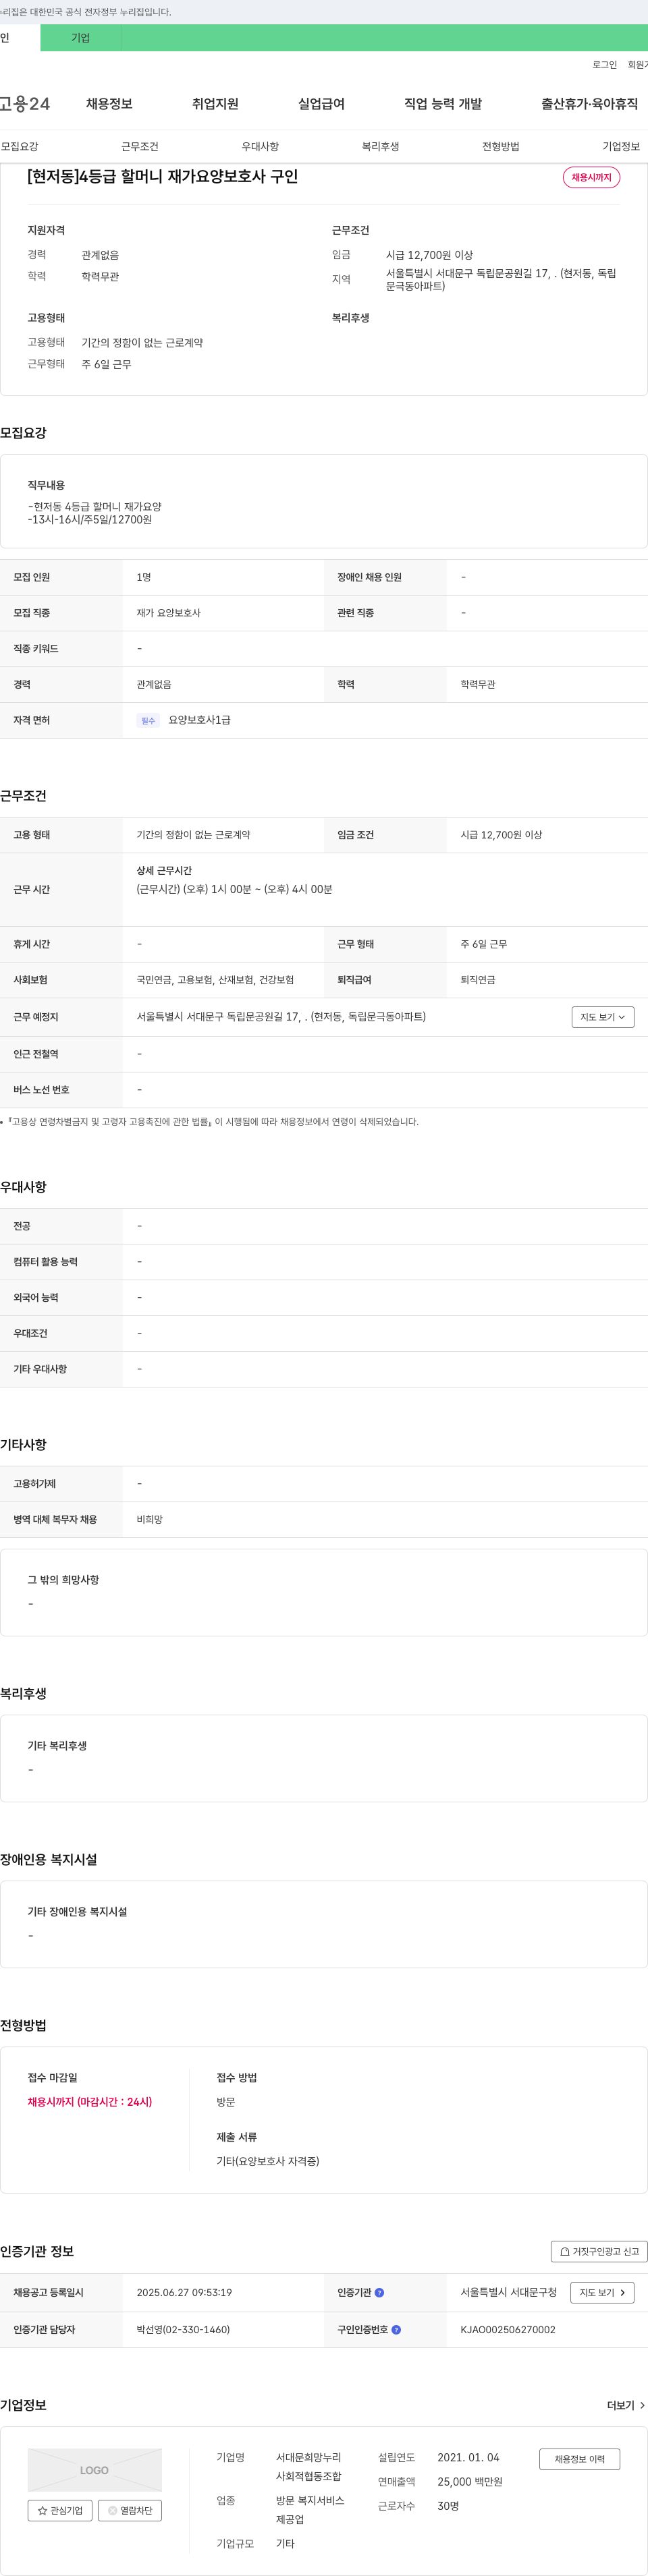Click the 재가 요양보호사 job type cell

coord(168,613)
